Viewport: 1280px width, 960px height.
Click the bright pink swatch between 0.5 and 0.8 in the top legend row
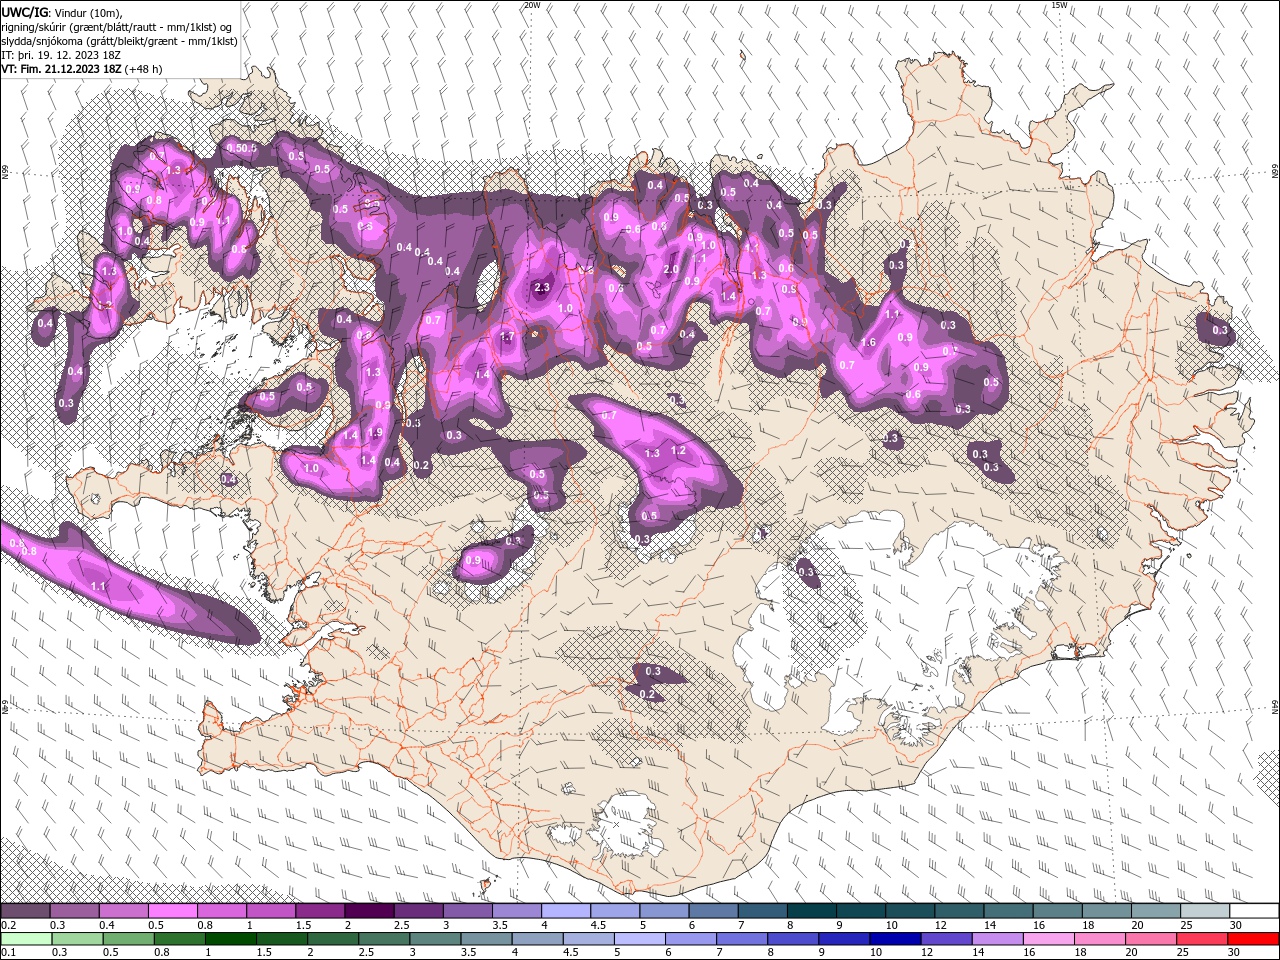click(172, 912)
